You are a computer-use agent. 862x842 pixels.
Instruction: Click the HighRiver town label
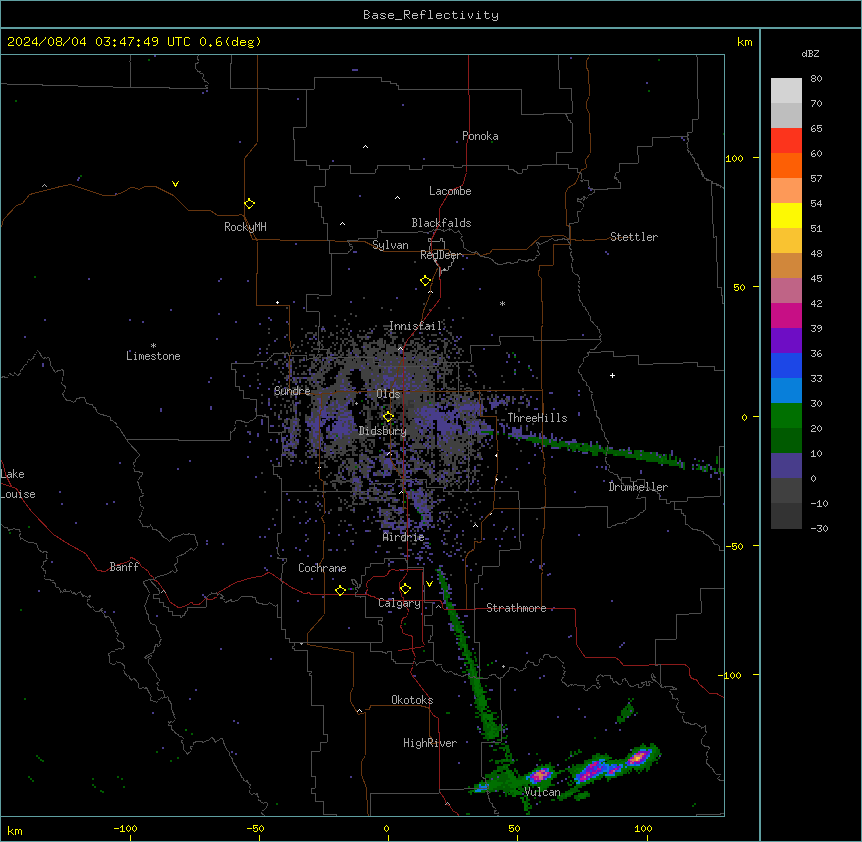[x=430, y=743]
